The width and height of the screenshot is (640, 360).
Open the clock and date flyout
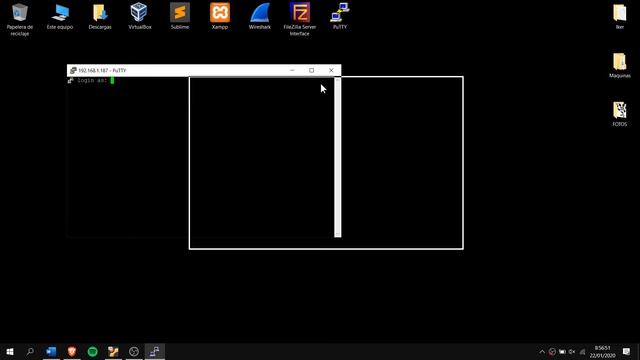602,352
